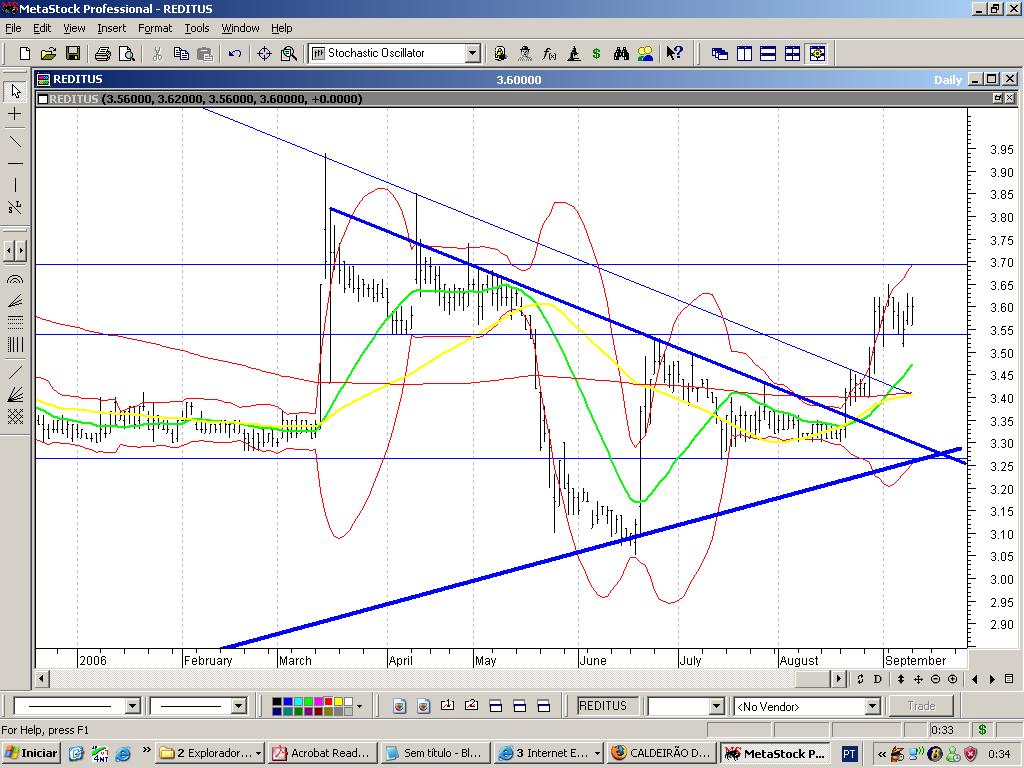
Task: Expand the No Vendor dropdown
Action: click(872, 706)
